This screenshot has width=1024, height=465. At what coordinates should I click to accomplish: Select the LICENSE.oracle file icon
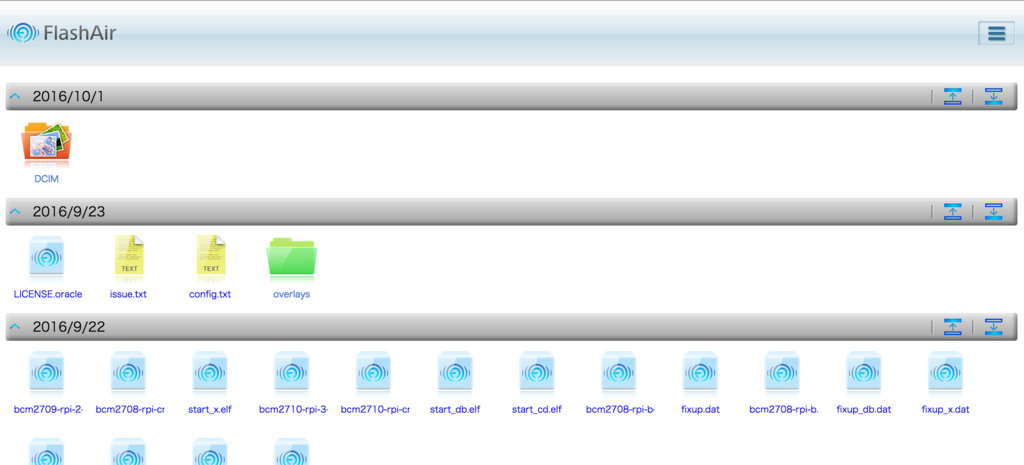46,257
